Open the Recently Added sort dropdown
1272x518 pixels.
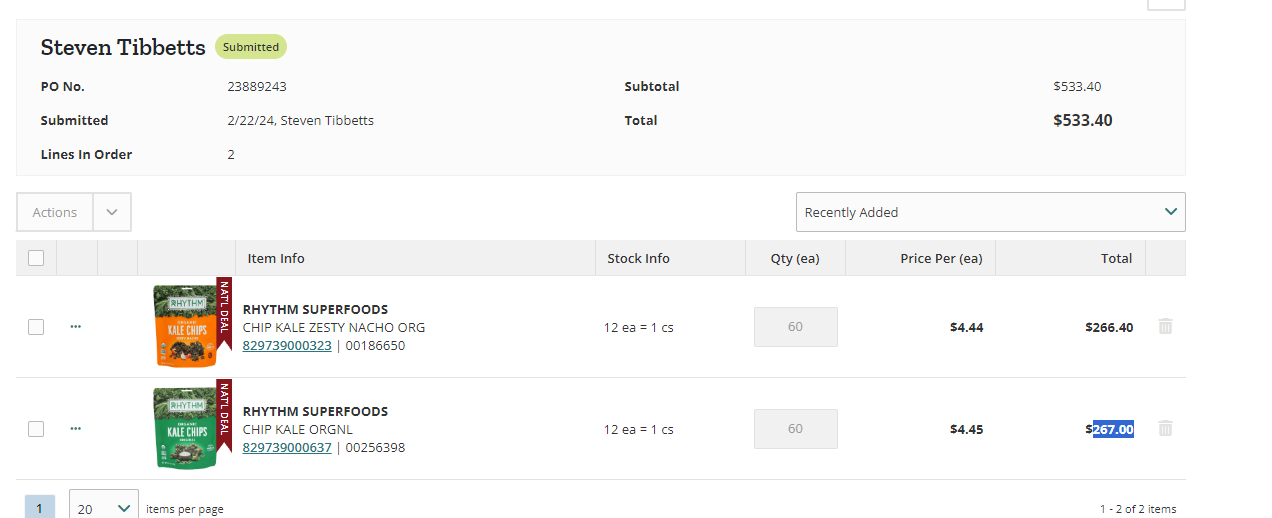click(x=991, y=212)
